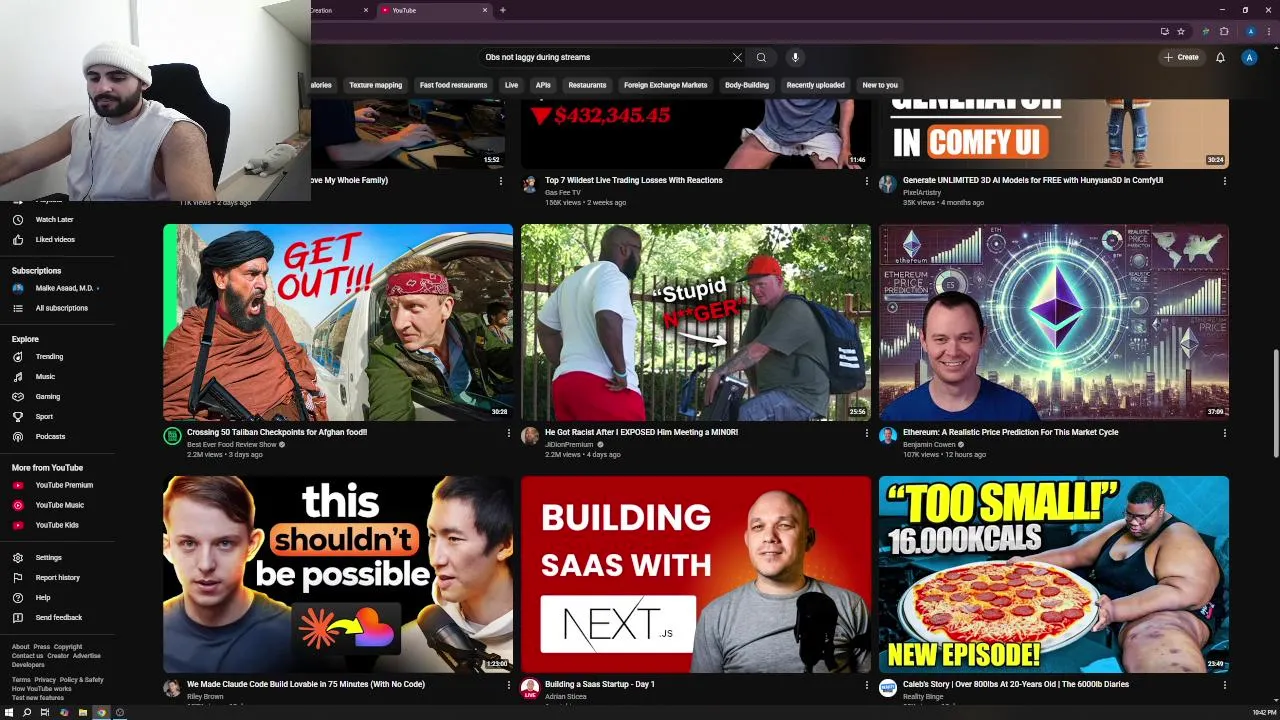Open Report history
This screenshot has width=1280, height=720.
click(56, 577)
